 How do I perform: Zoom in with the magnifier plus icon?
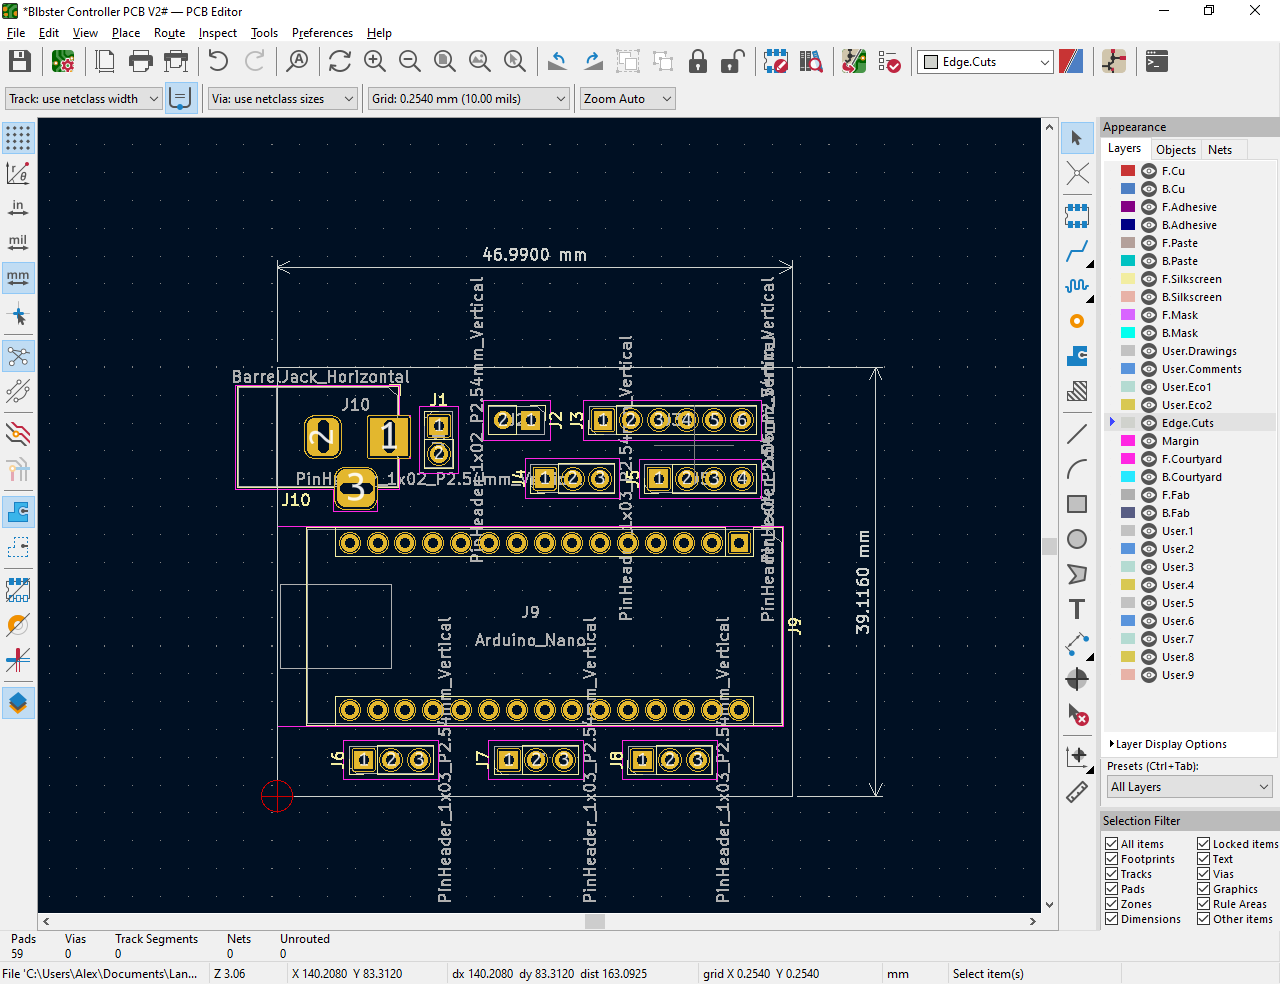tap(375, 62)
